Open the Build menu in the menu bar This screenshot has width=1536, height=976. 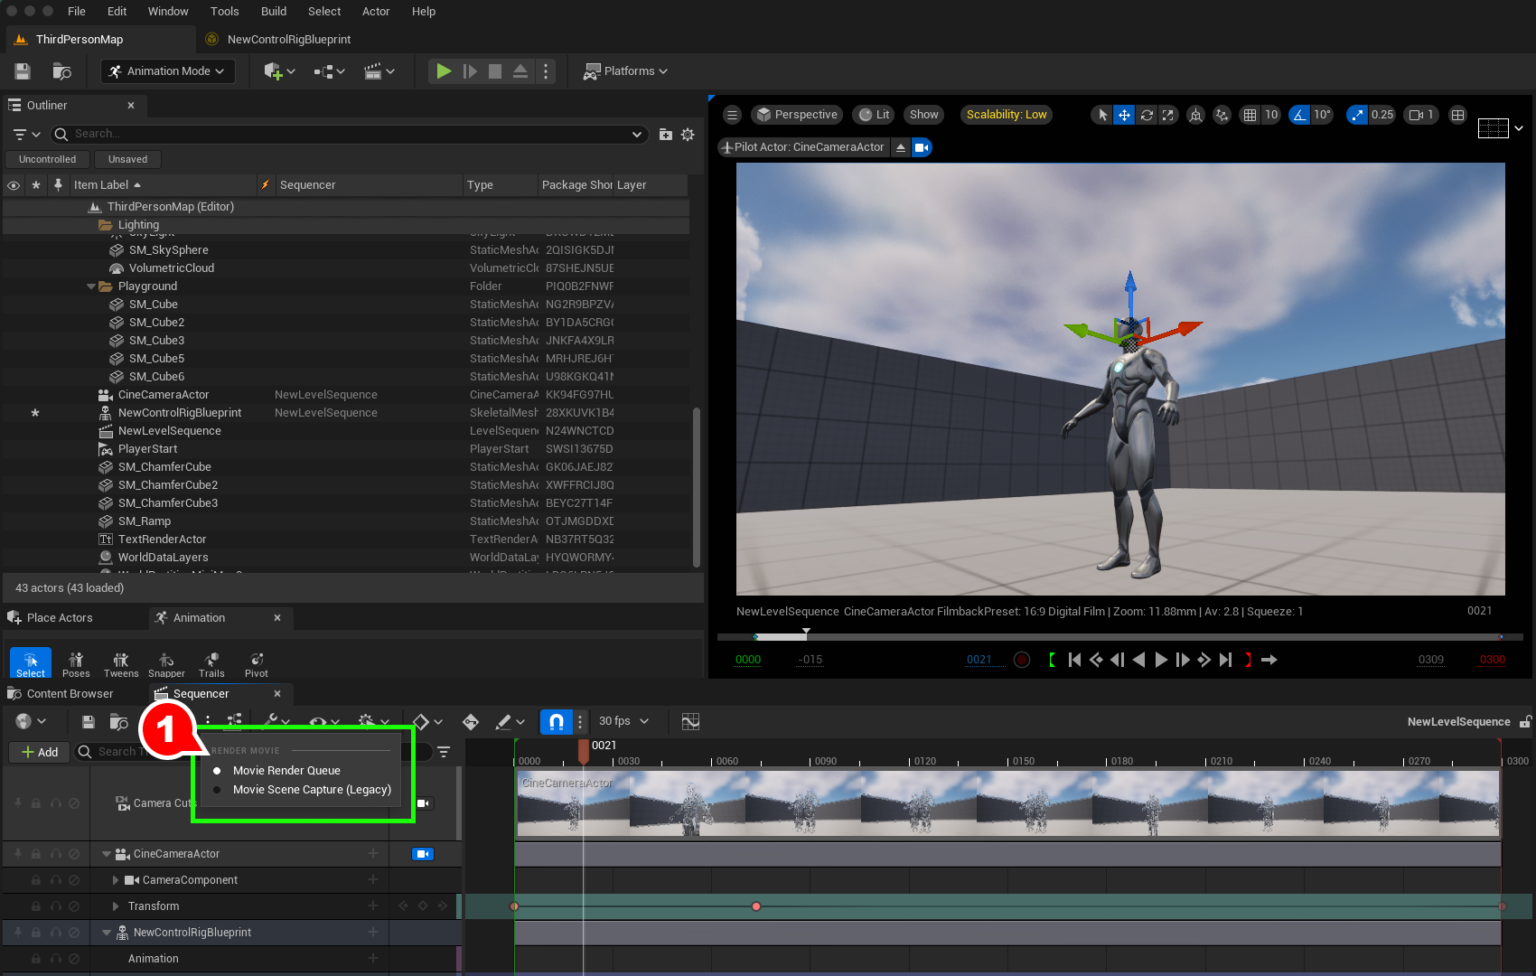(x=273, y=11)
